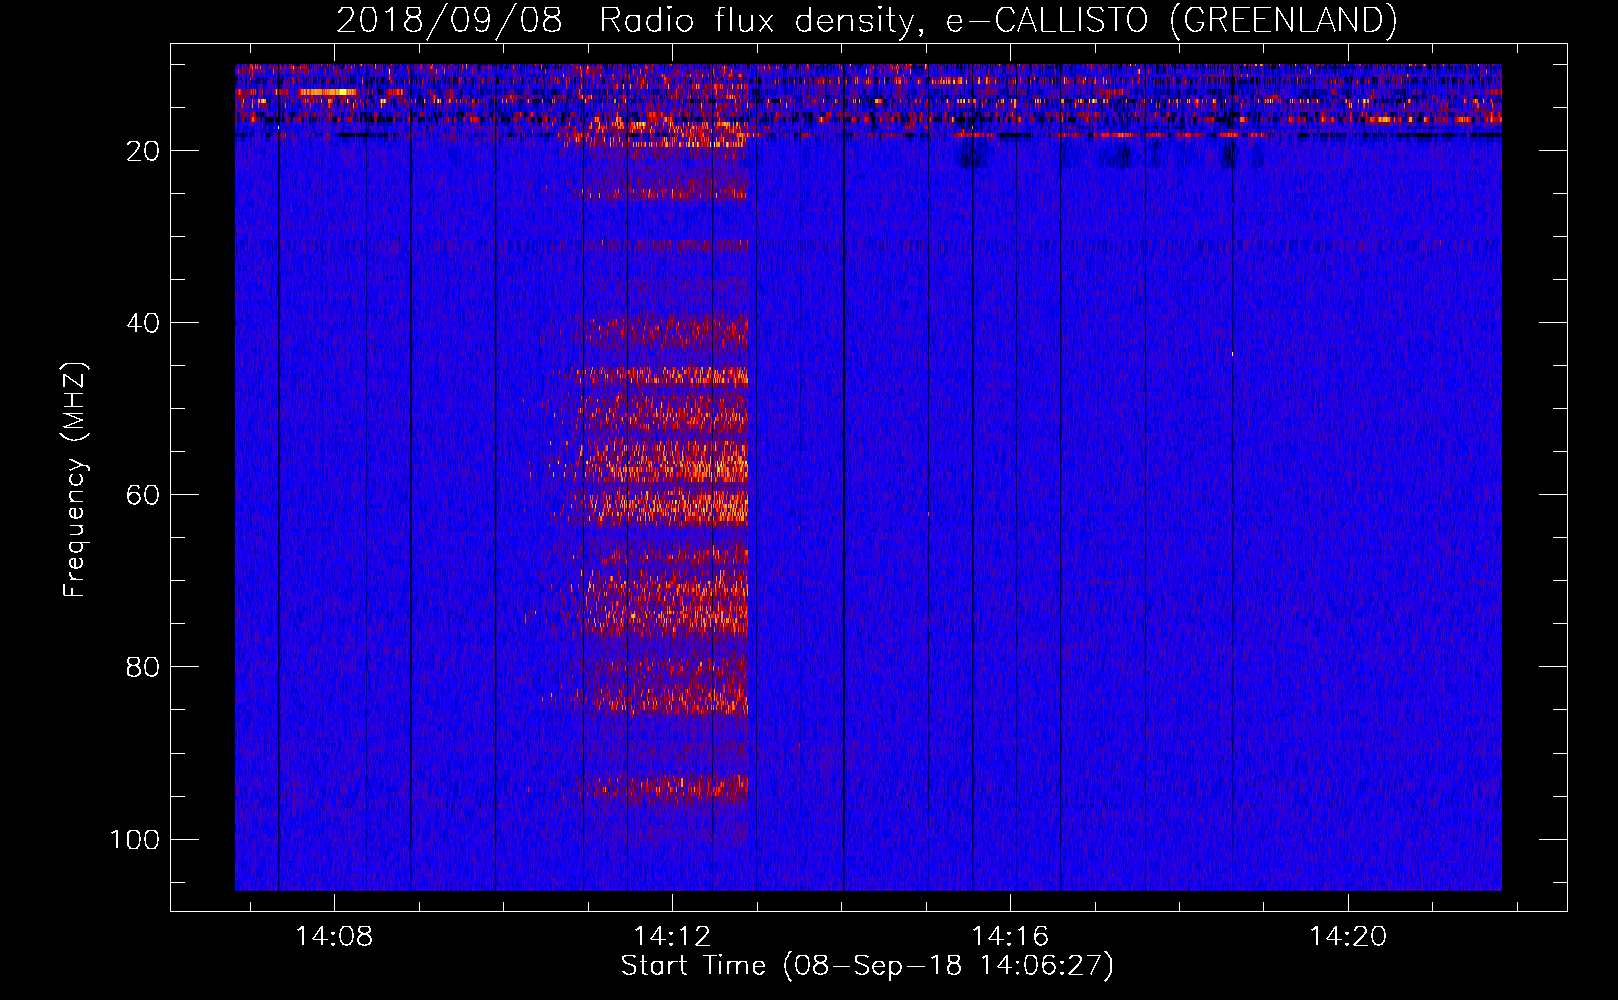Click the 14:08 time tick label
Viewport: 1618px width, 1000px height.
point(334,936)
